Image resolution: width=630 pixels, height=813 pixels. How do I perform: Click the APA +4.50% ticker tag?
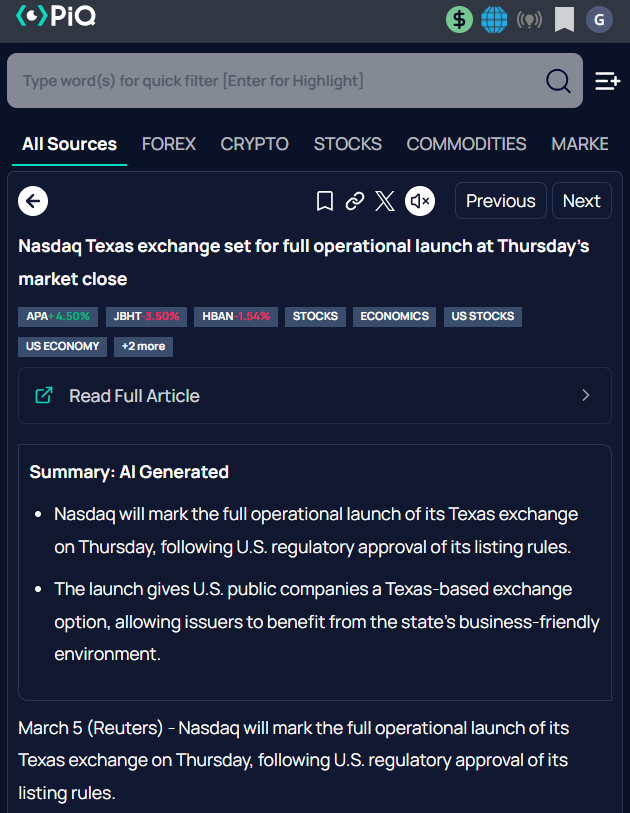[x=58, y=316]
